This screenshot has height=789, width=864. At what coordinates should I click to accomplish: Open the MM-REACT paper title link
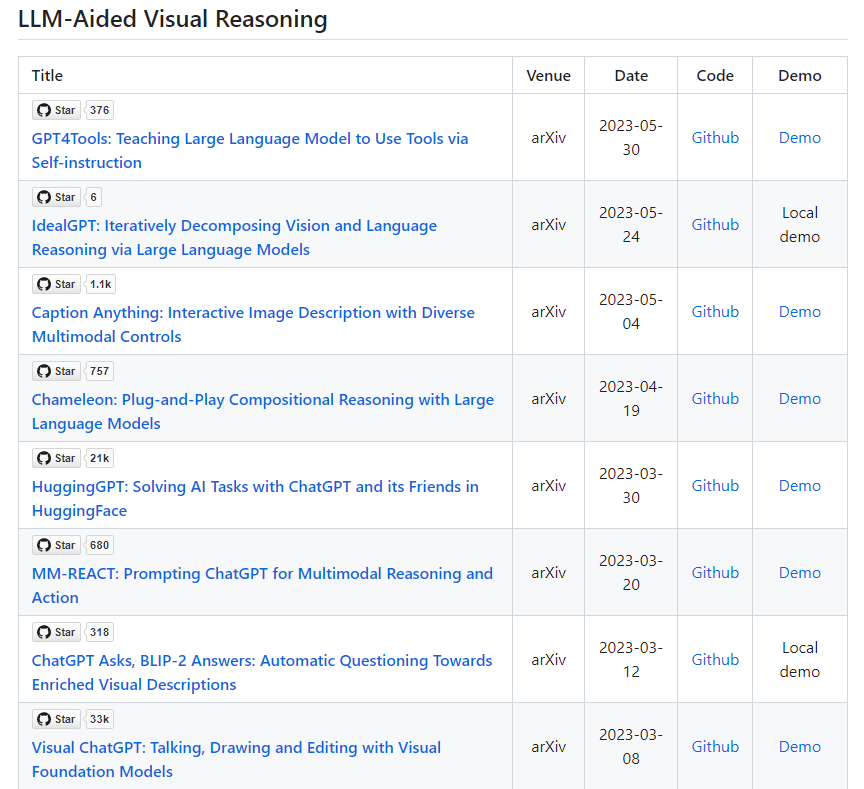click(262, 586)
